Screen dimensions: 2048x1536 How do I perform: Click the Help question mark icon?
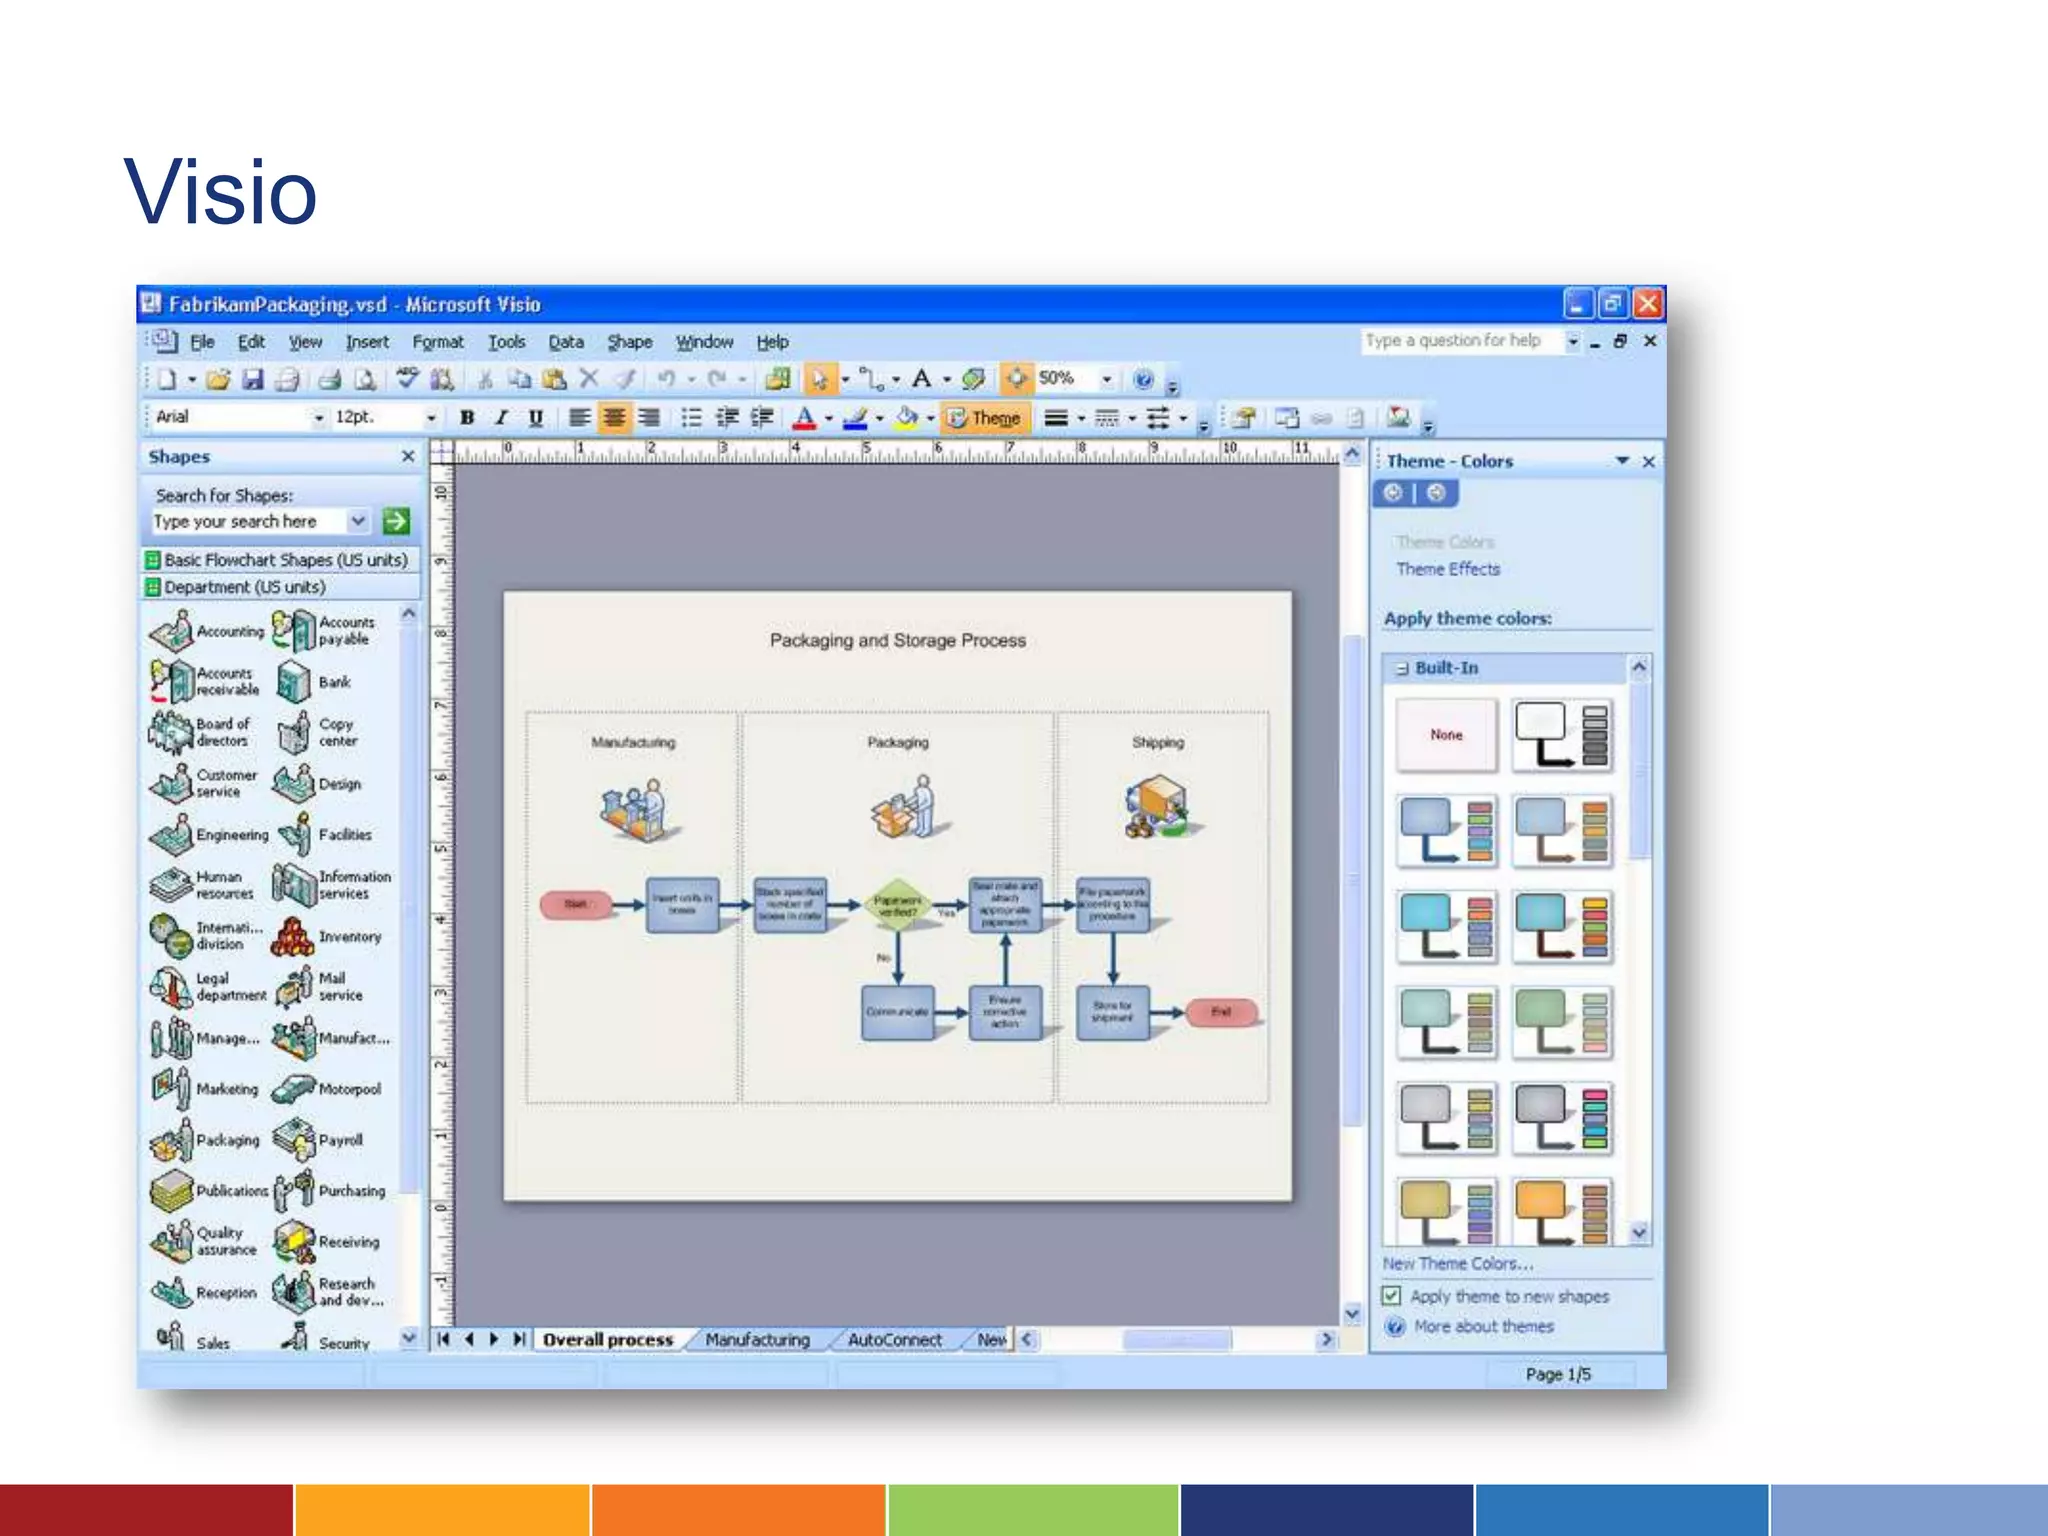coord(1144,379)
